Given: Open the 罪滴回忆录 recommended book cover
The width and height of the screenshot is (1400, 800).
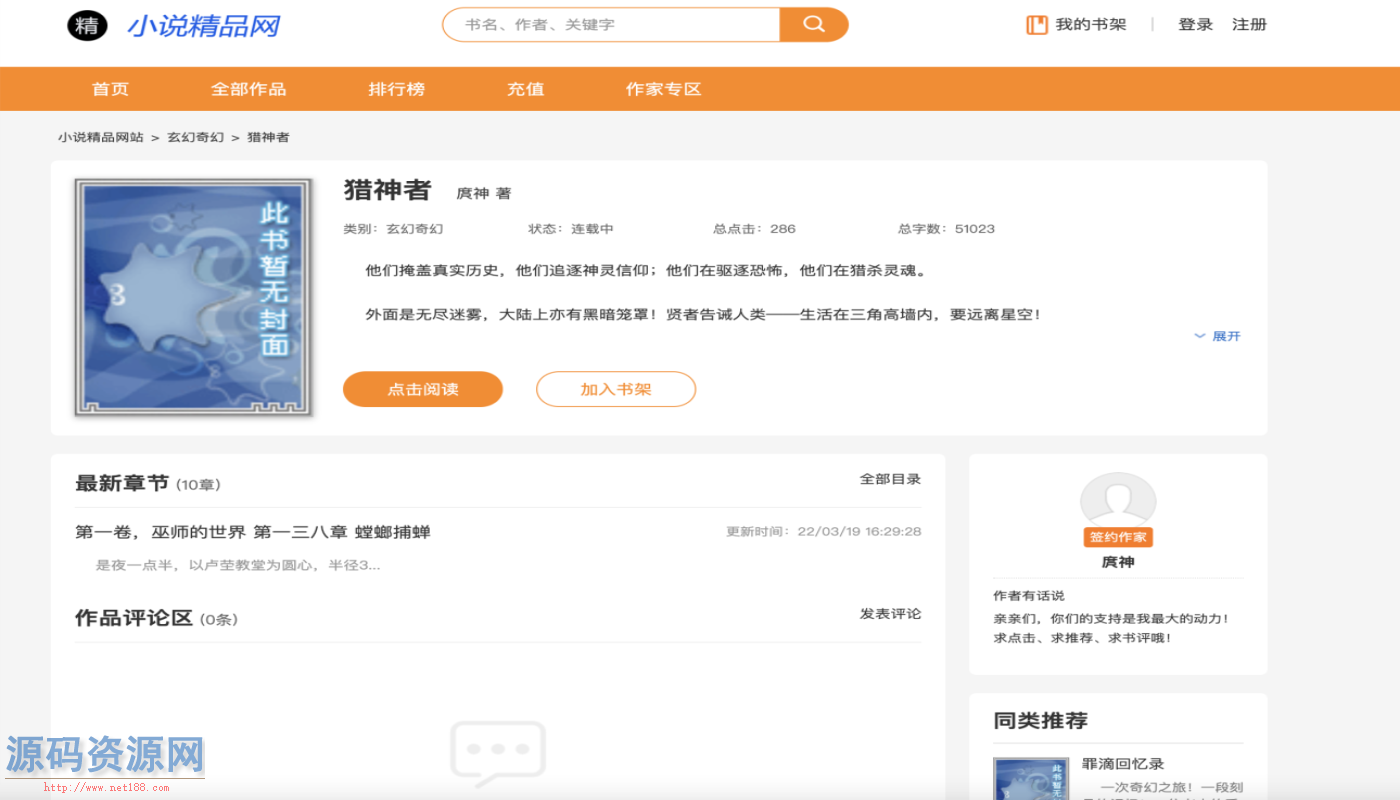Looking at the screenshot, I should 1030,778.
